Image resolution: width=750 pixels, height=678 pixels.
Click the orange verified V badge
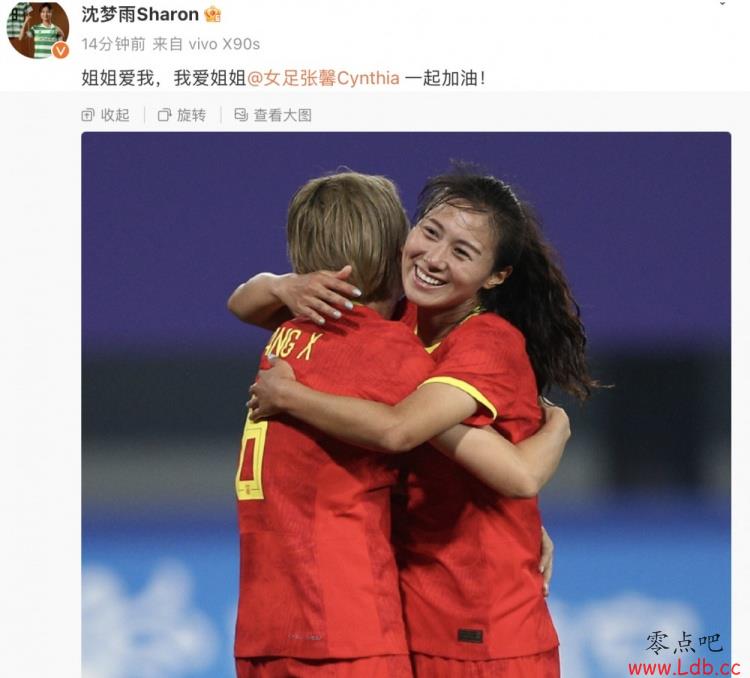pos(60,50)
